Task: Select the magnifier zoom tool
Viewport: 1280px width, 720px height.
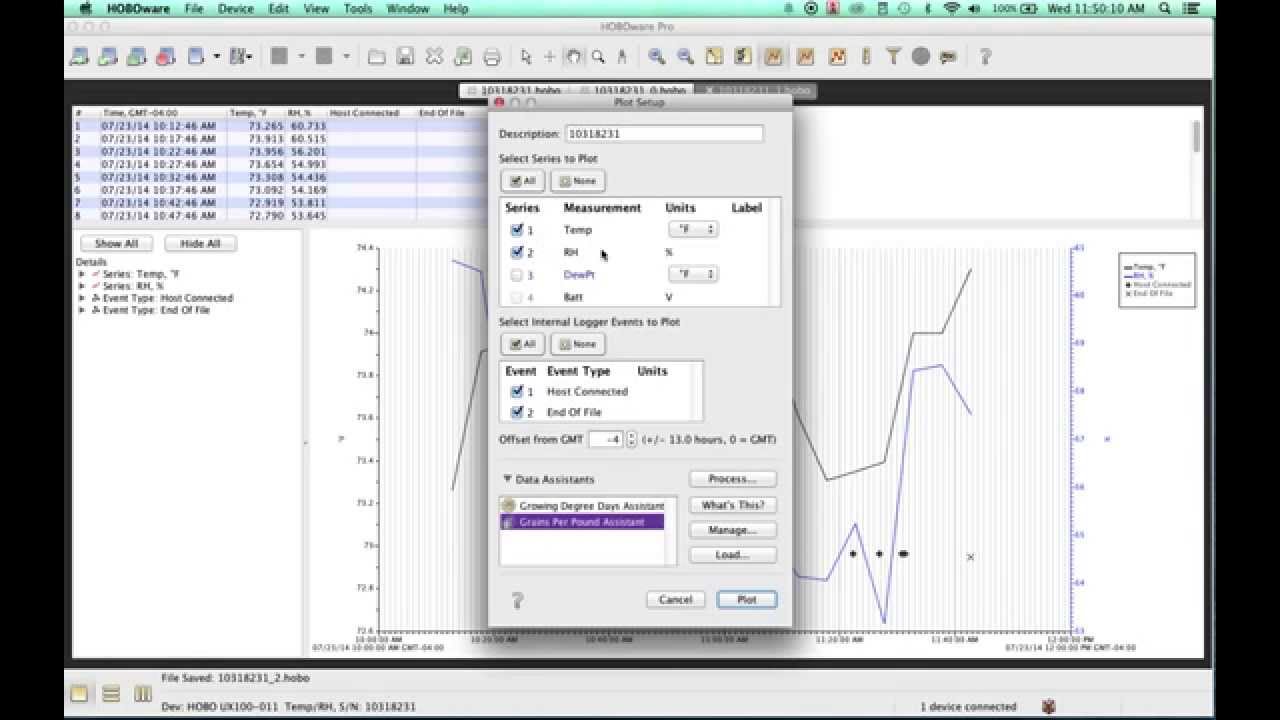Action: (x=598, y=57)
